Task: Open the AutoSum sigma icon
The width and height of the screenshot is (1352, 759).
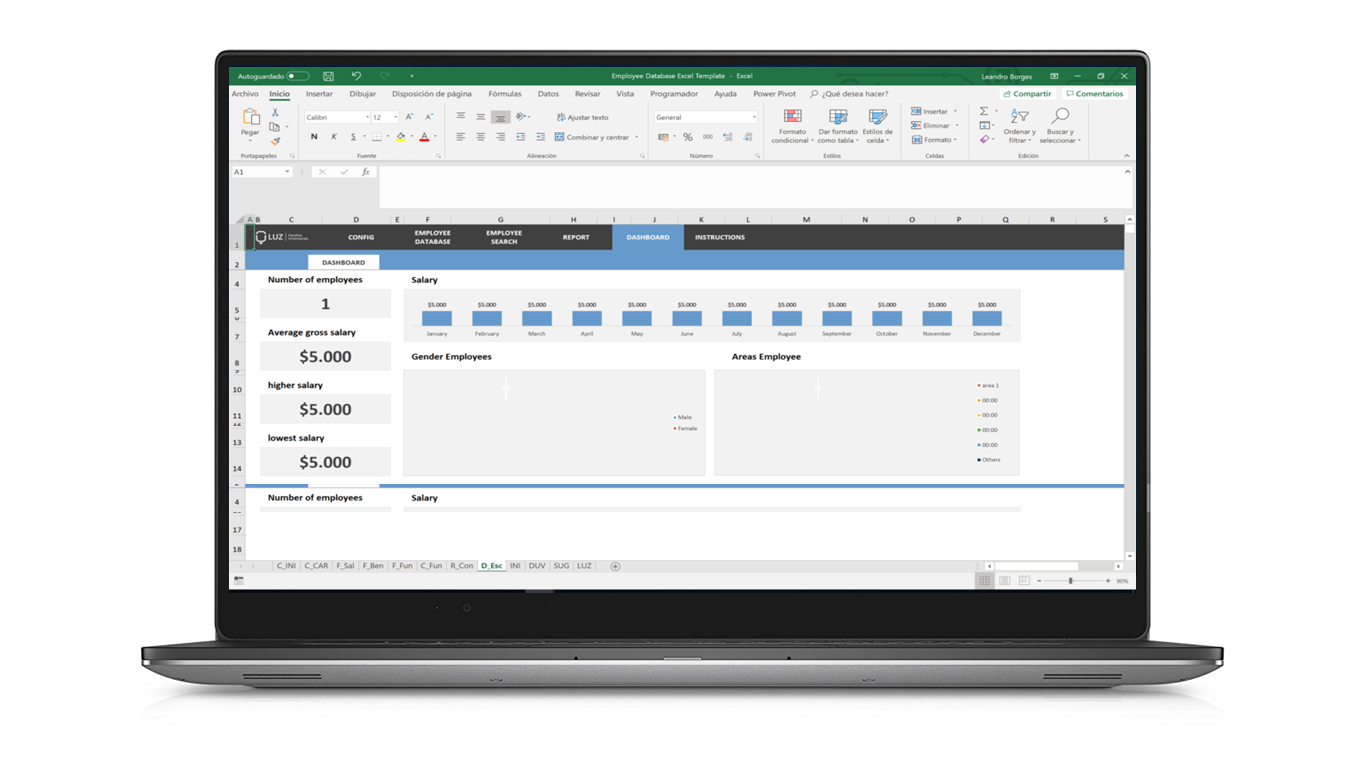Action: (983, 110)
